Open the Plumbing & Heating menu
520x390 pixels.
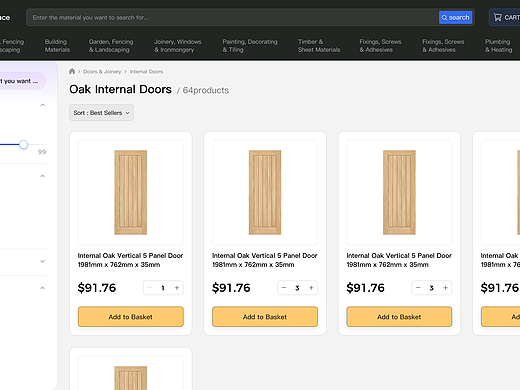click(x=498, y=46)
